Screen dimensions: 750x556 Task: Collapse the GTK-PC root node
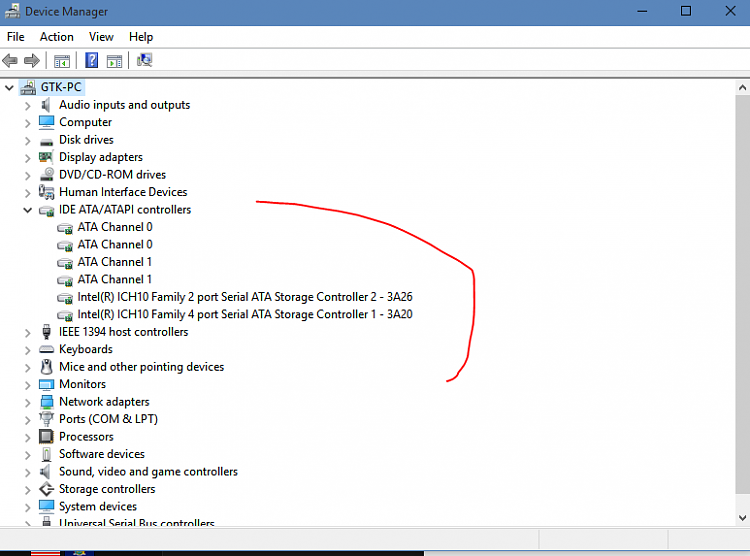(x=9, y=88)
